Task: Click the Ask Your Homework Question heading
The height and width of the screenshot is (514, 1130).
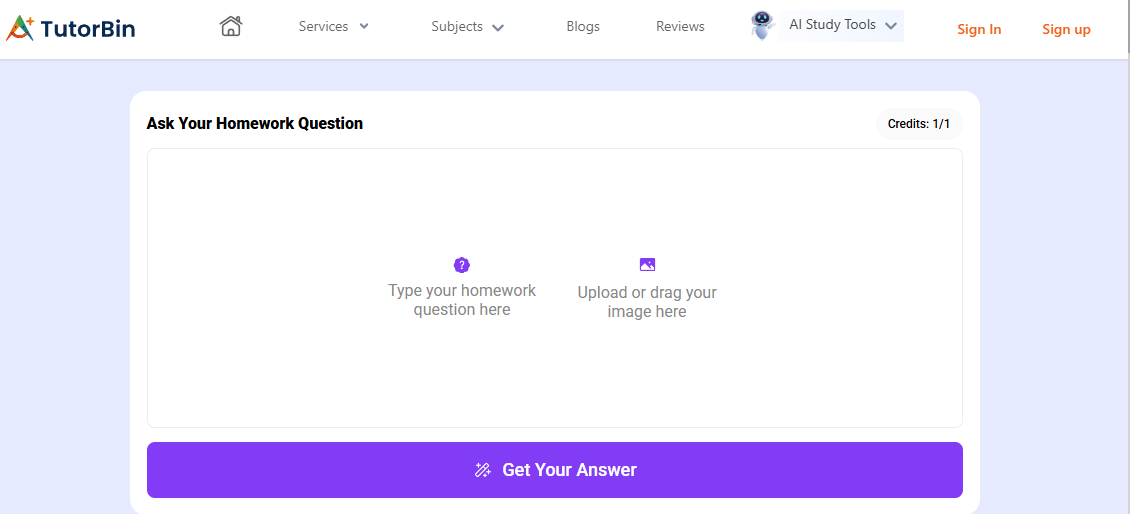Action: (x=255, y=124)
